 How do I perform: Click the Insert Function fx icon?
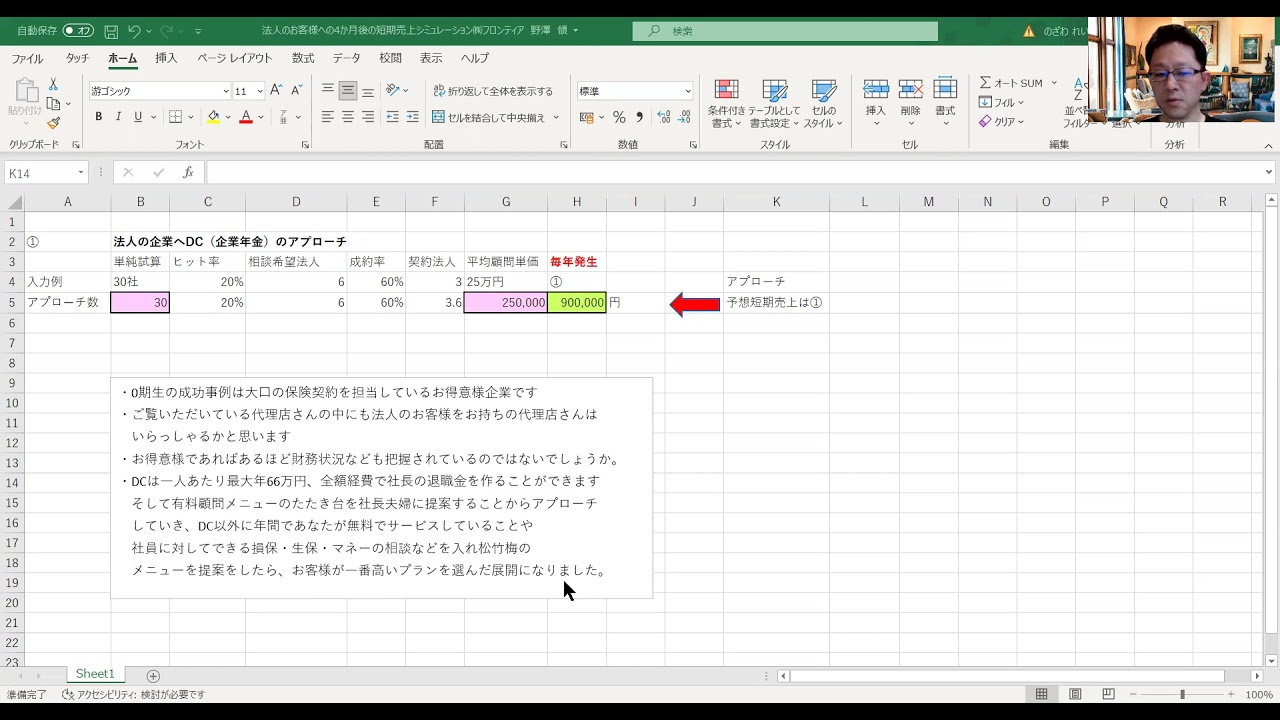coord(187,173)
